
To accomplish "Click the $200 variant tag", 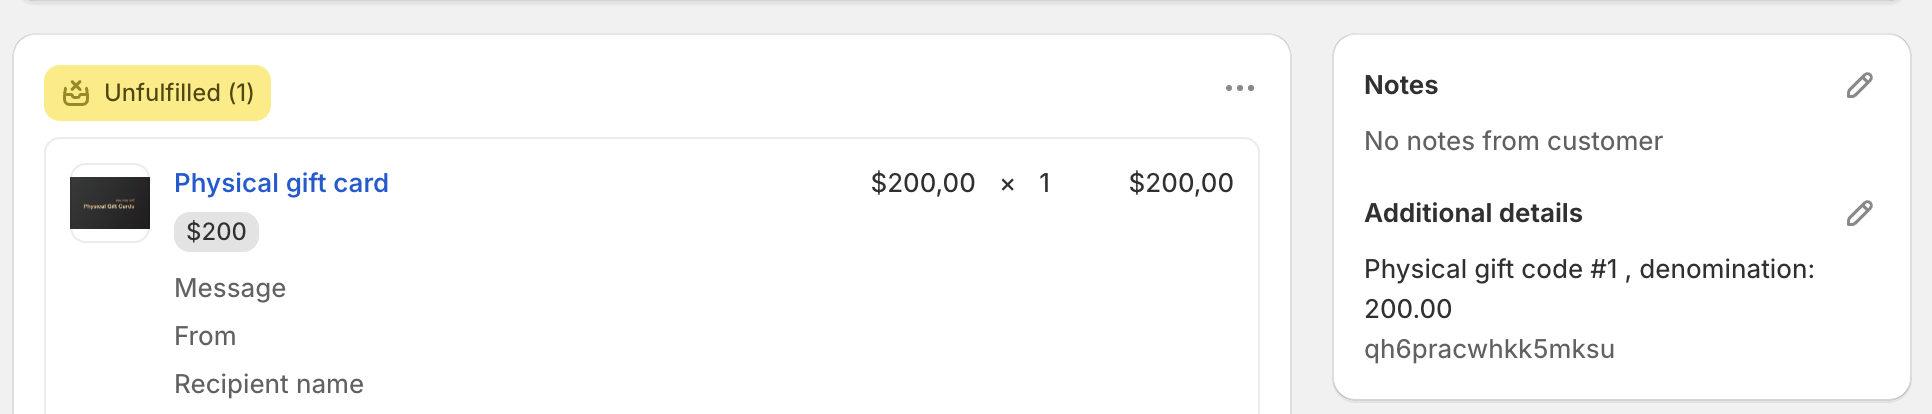I will 216,232.
